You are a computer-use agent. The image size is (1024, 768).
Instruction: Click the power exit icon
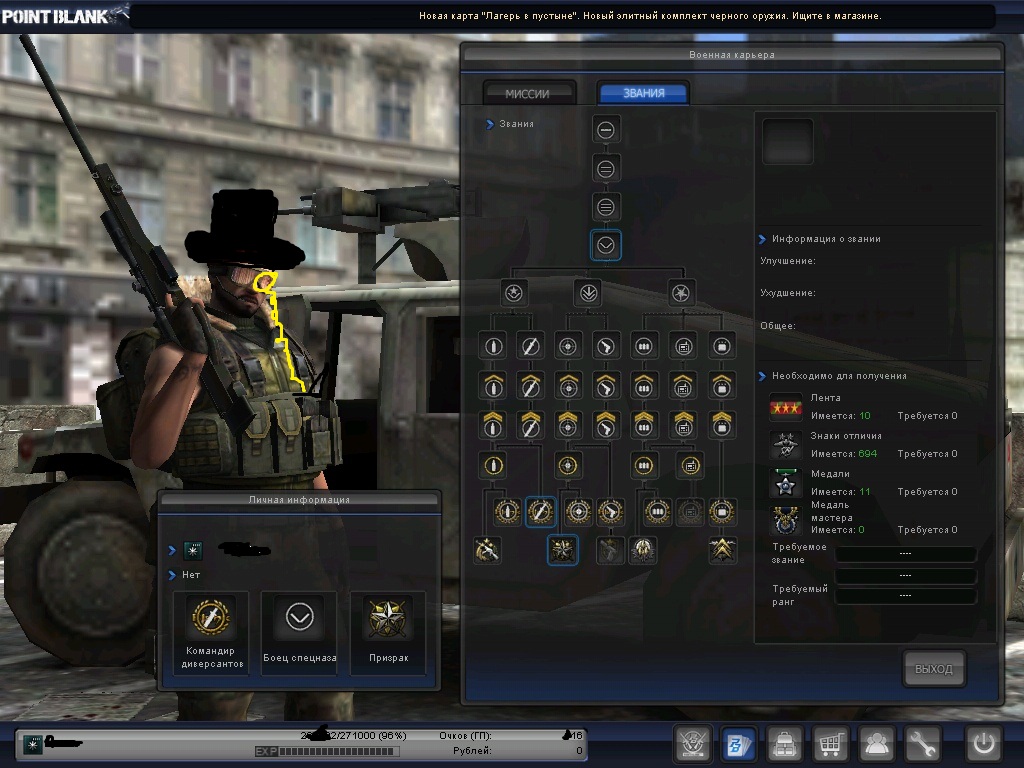pos(984,745)
